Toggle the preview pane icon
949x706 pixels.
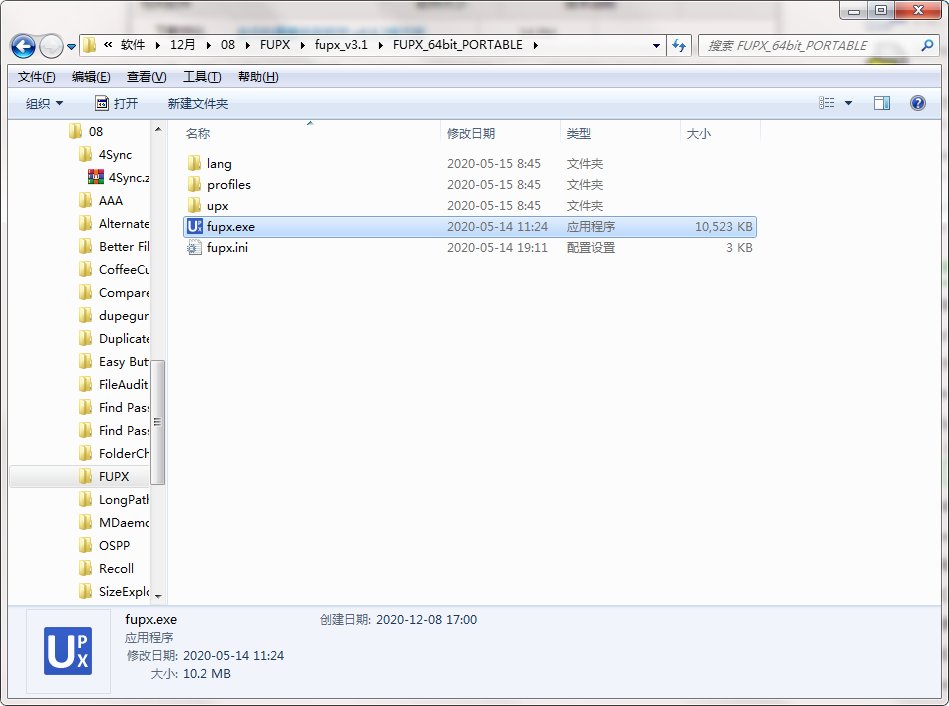881,103
